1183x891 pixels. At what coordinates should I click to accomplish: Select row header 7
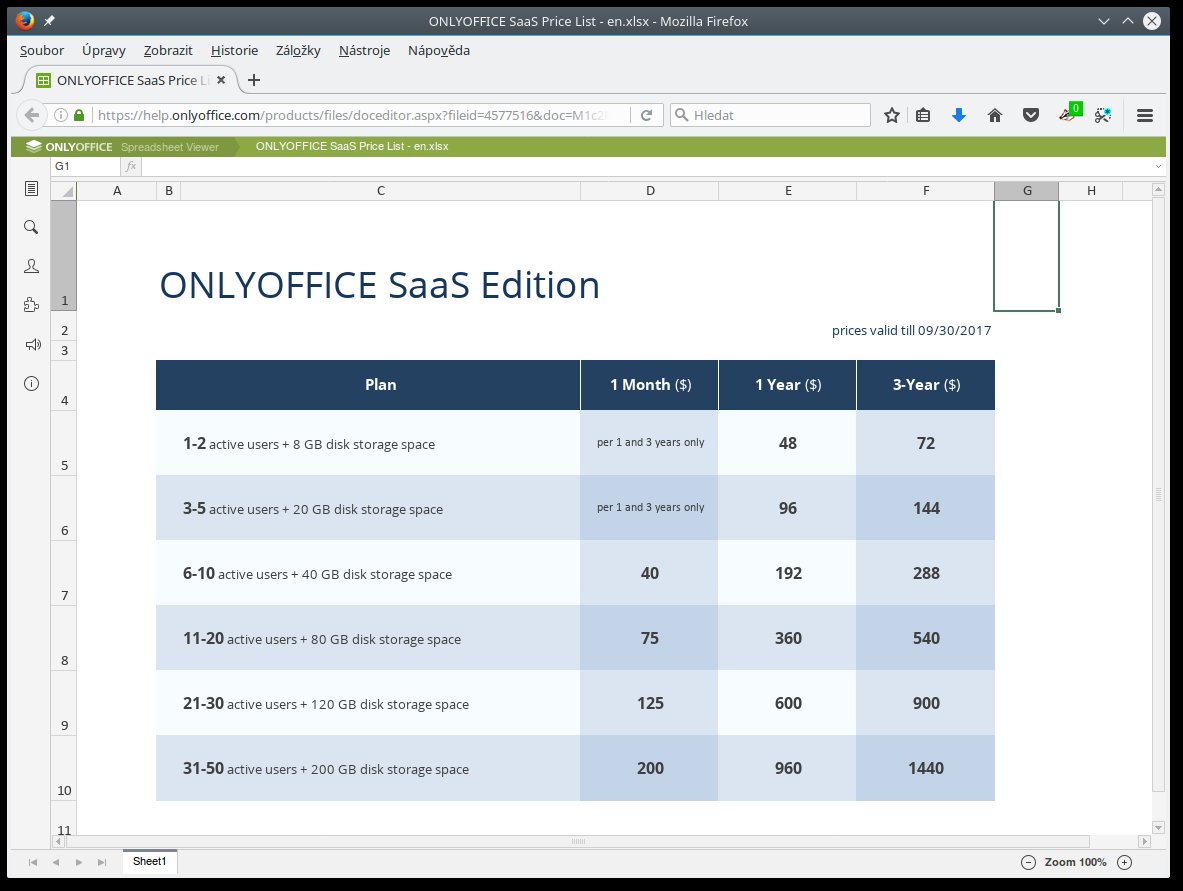tap(64, 573)
